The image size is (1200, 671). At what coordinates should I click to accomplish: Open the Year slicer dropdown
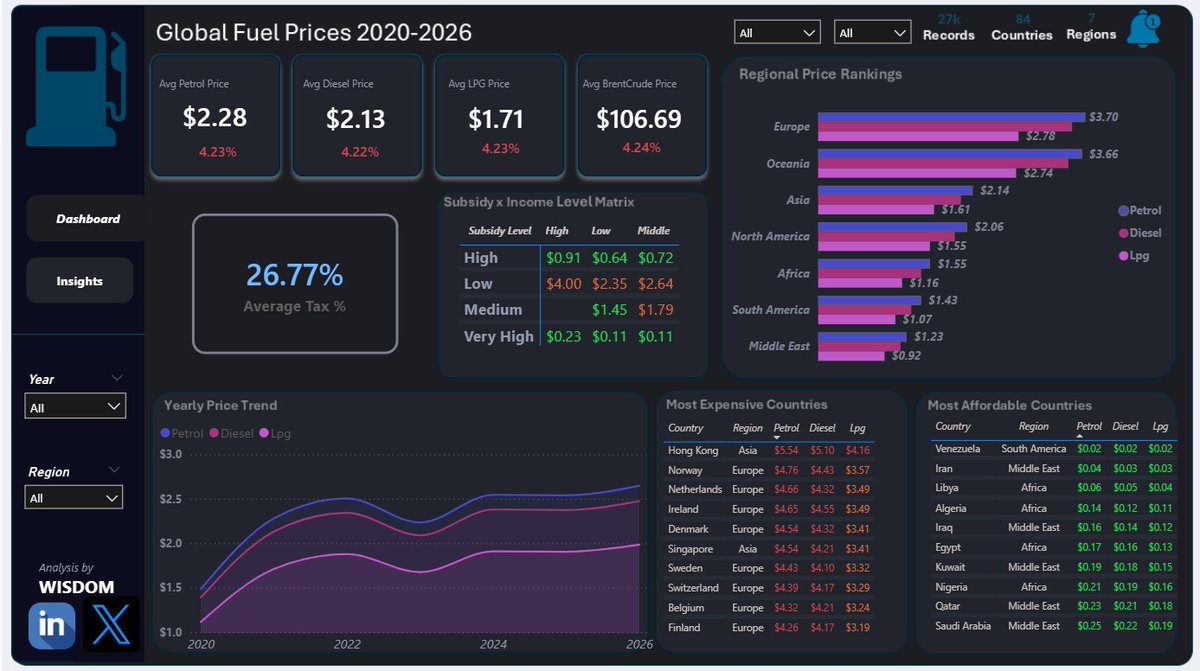tap(75, 407)
